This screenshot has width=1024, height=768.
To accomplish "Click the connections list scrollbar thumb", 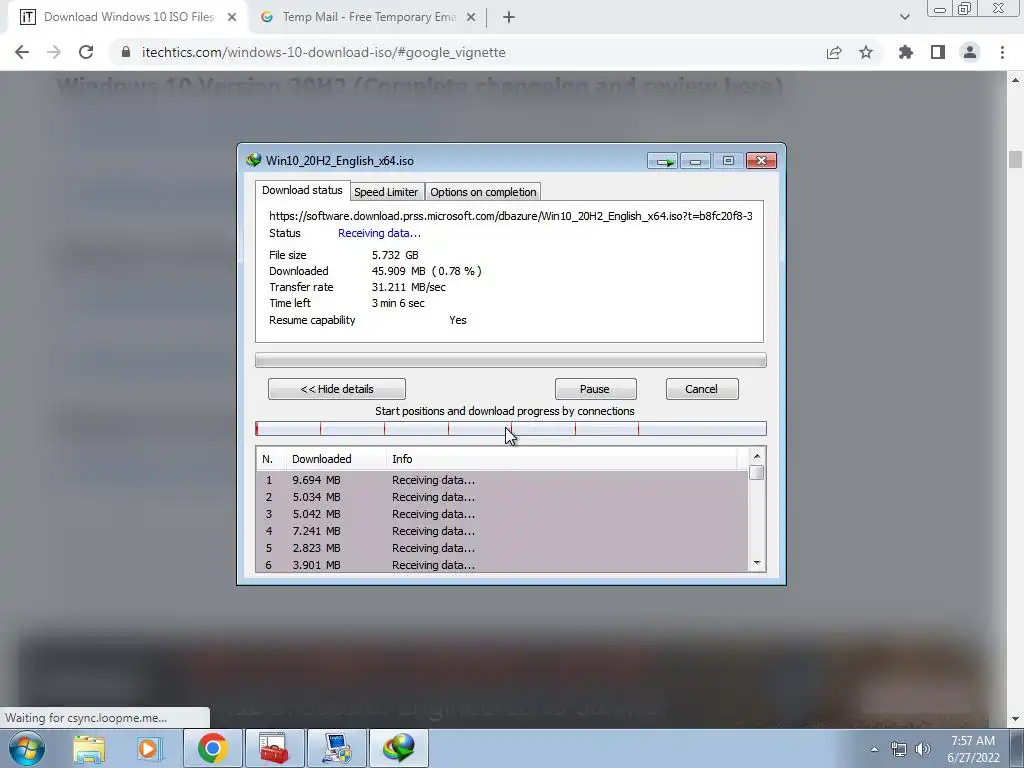I will coord(757,472).
